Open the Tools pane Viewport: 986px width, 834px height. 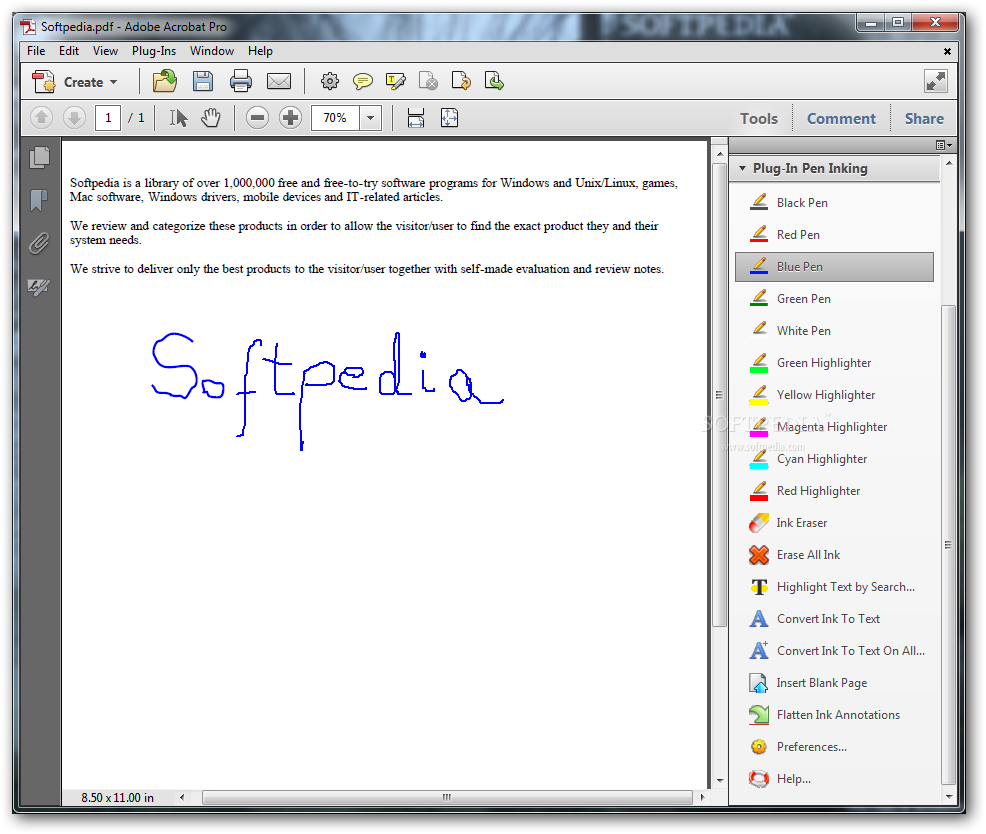(759, 118)
